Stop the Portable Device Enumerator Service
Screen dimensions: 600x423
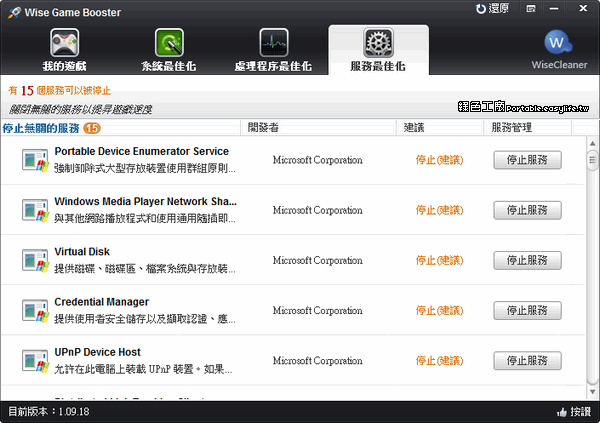(527, 160)
